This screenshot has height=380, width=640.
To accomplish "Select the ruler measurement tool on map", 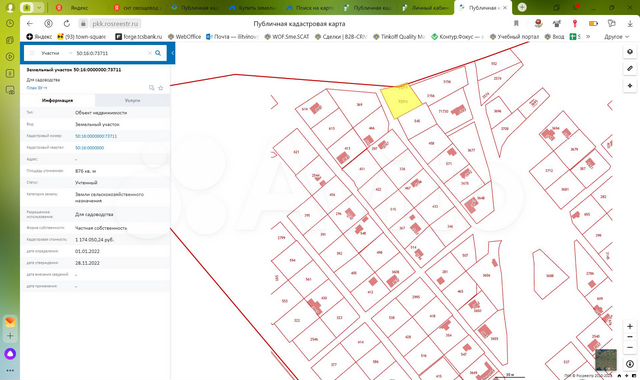I will [630, 69].
